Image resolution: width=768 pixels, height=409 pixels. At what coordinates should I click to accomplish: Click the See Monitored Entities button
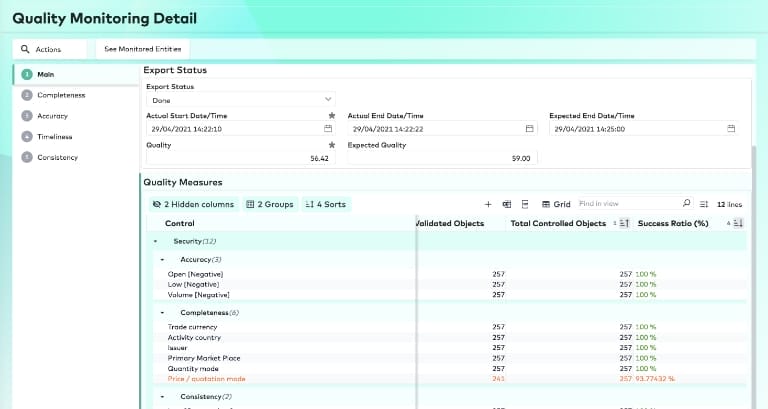click(142, 49)
